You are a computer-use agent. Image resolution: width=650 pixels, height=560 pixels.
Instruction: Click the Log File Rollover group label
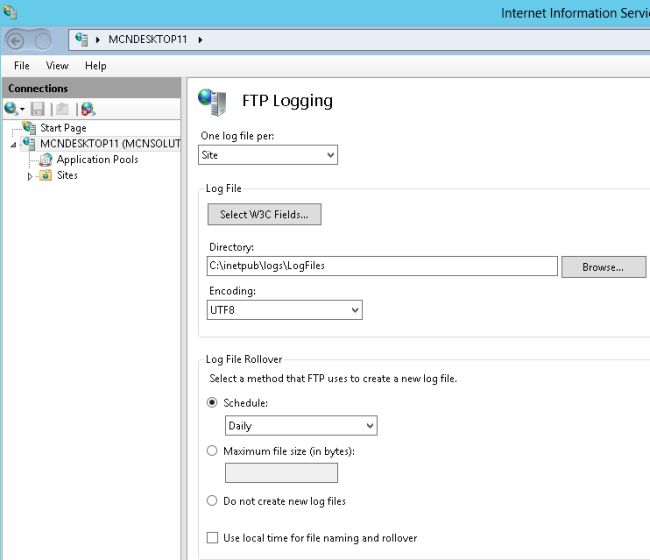click(x=244, y=359)
